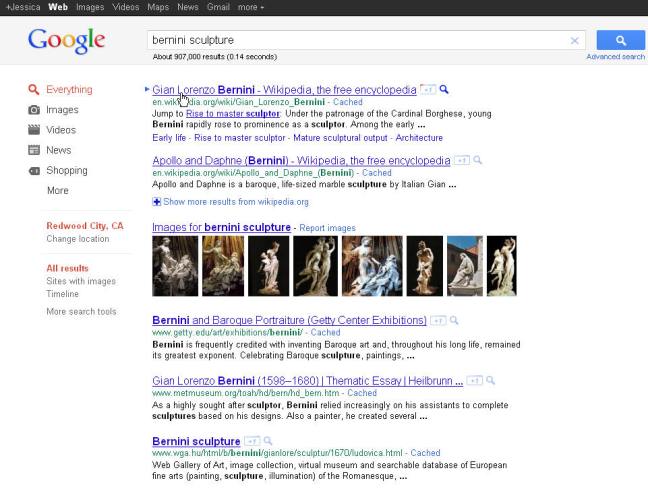Open Gmail from the top navigation bar
This screenshot has height=489, width=648.
tap(219, 7)
